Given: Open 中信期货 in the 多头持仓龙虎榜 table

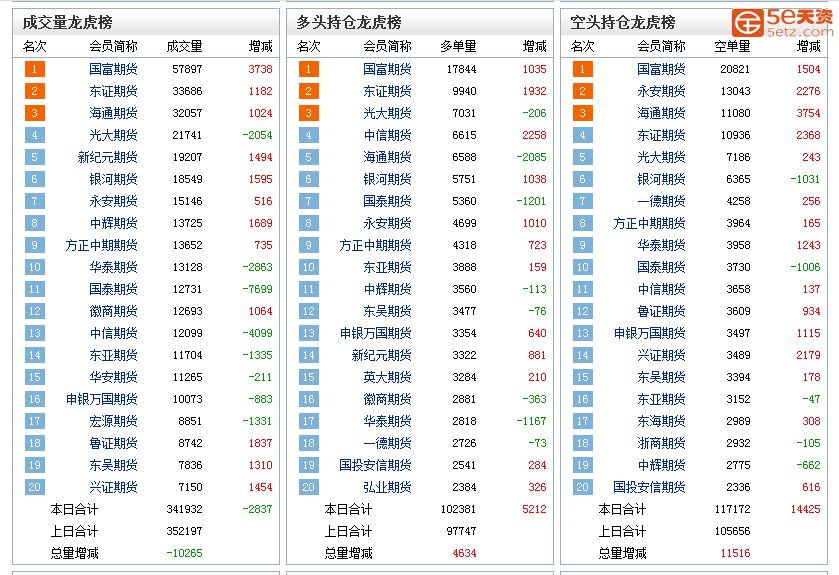Looking at the screenshot, I should [387, 135].
